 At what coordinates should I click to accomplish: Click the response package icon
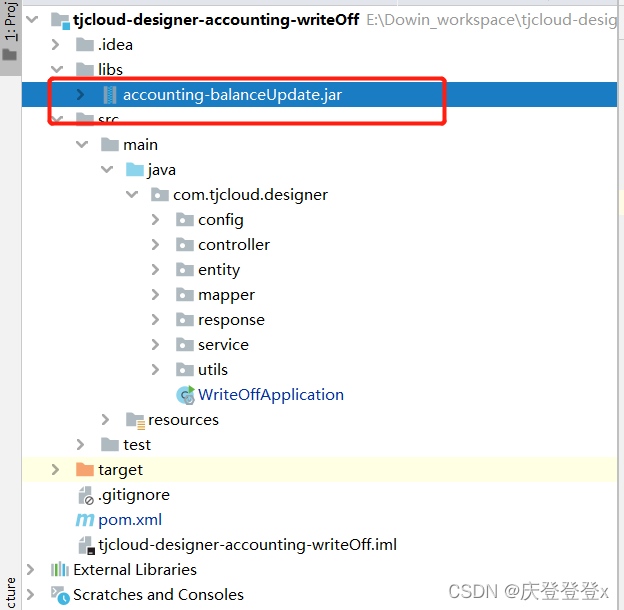[185, 320]
